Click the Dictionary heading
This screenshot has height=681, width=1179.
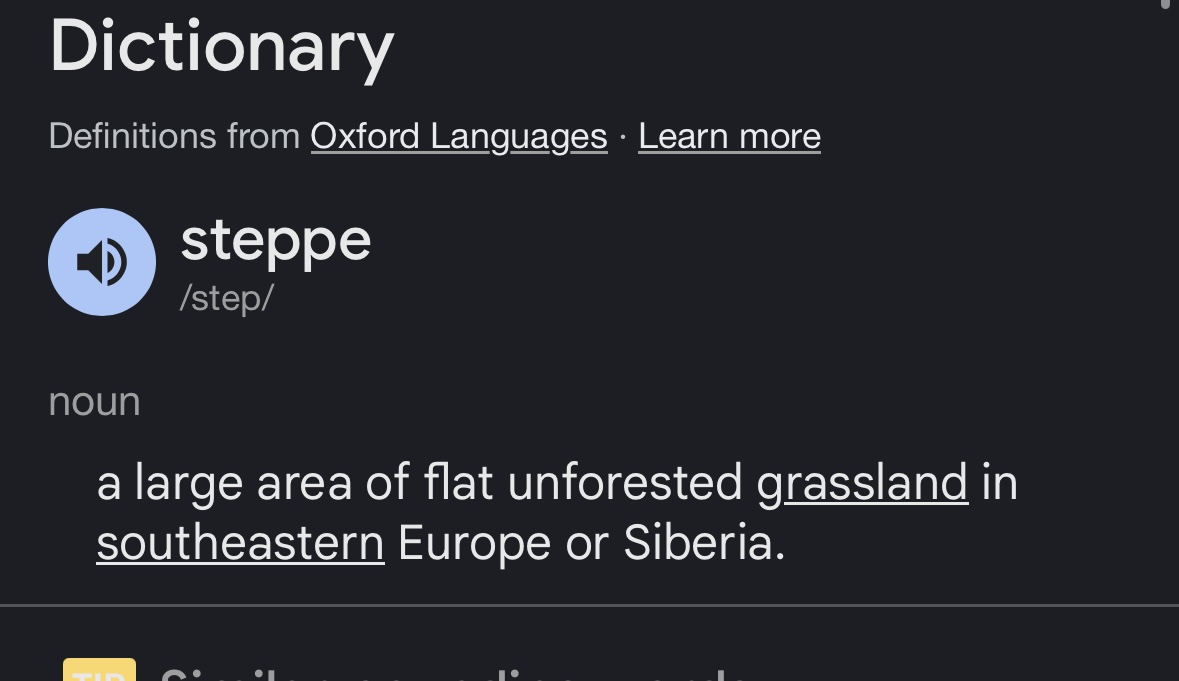(222, 47)
